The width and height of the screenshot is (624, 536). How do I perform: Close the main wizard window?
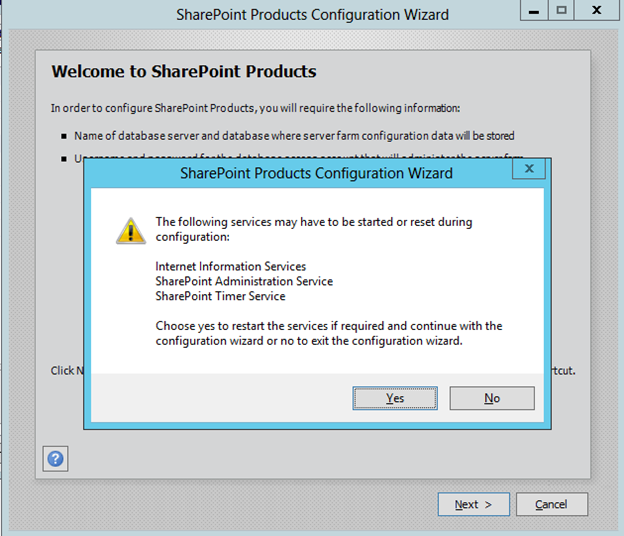pos(597,10)
